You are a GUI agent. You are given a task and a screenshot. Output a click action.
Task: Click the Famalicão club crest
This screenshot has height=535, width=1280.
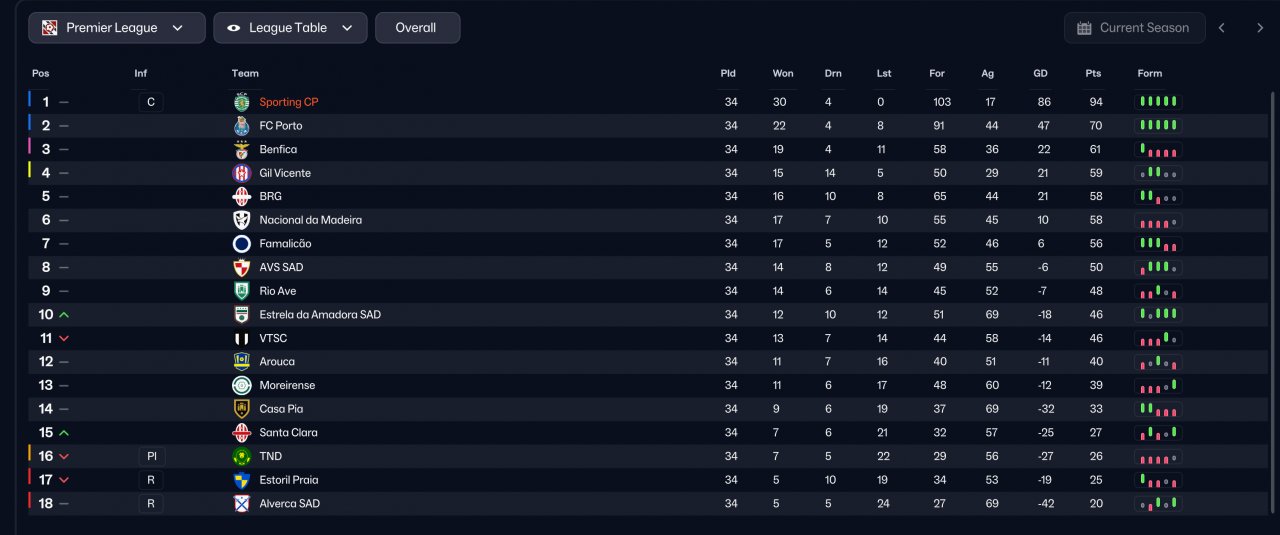pos(241,244)
